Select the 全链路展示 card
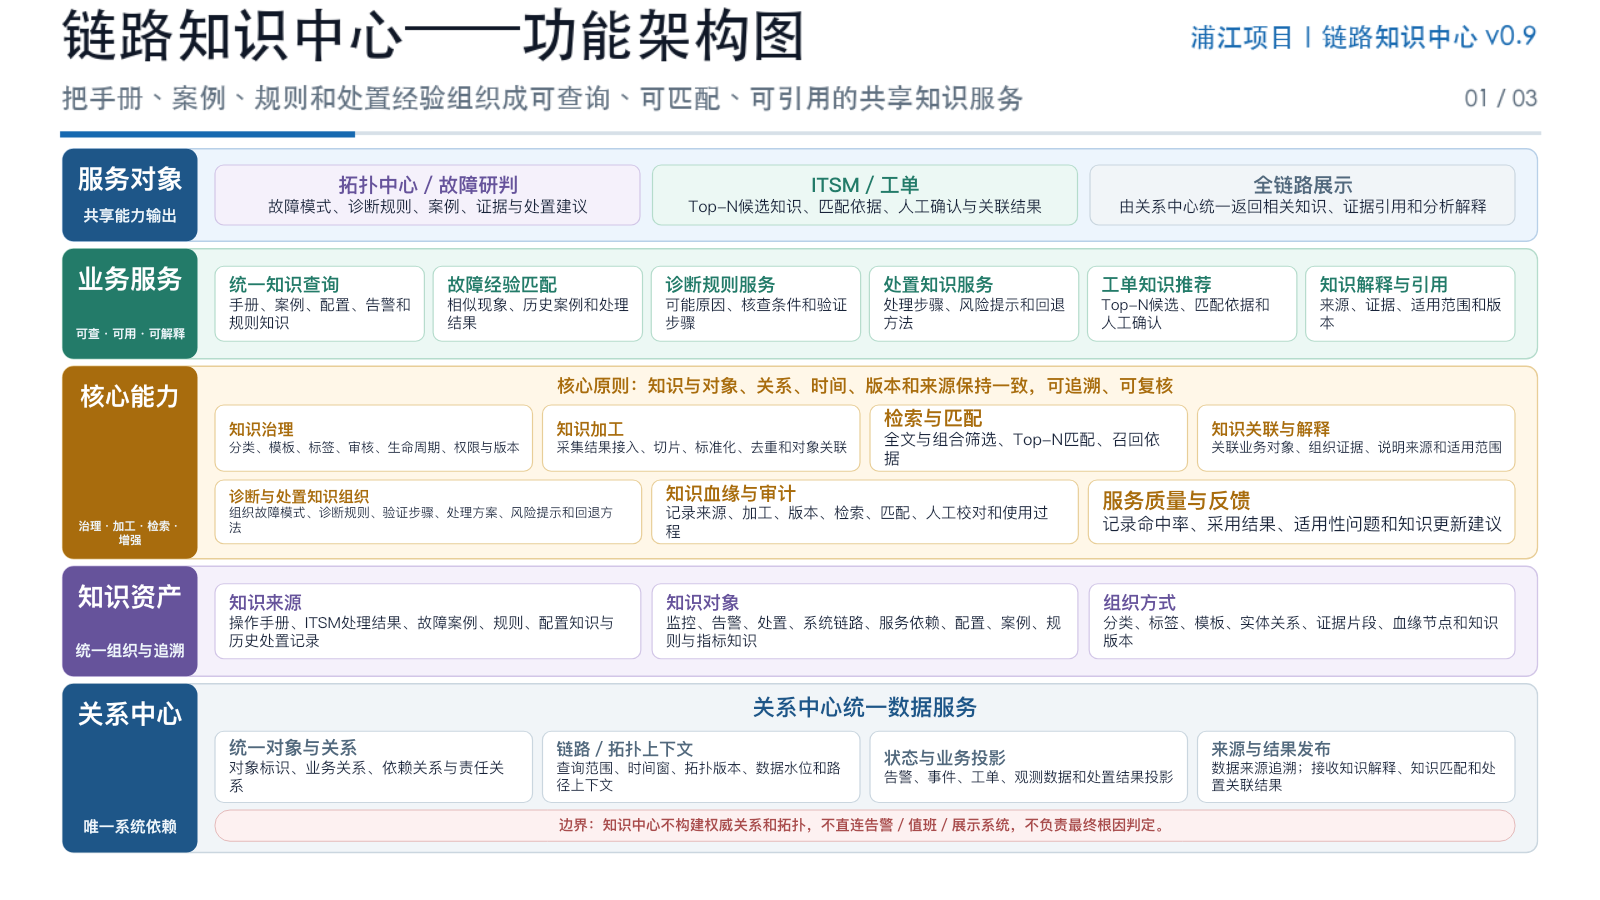Image resolution: width=1600 pixels, height=900 pixels. coord(1302,195)
